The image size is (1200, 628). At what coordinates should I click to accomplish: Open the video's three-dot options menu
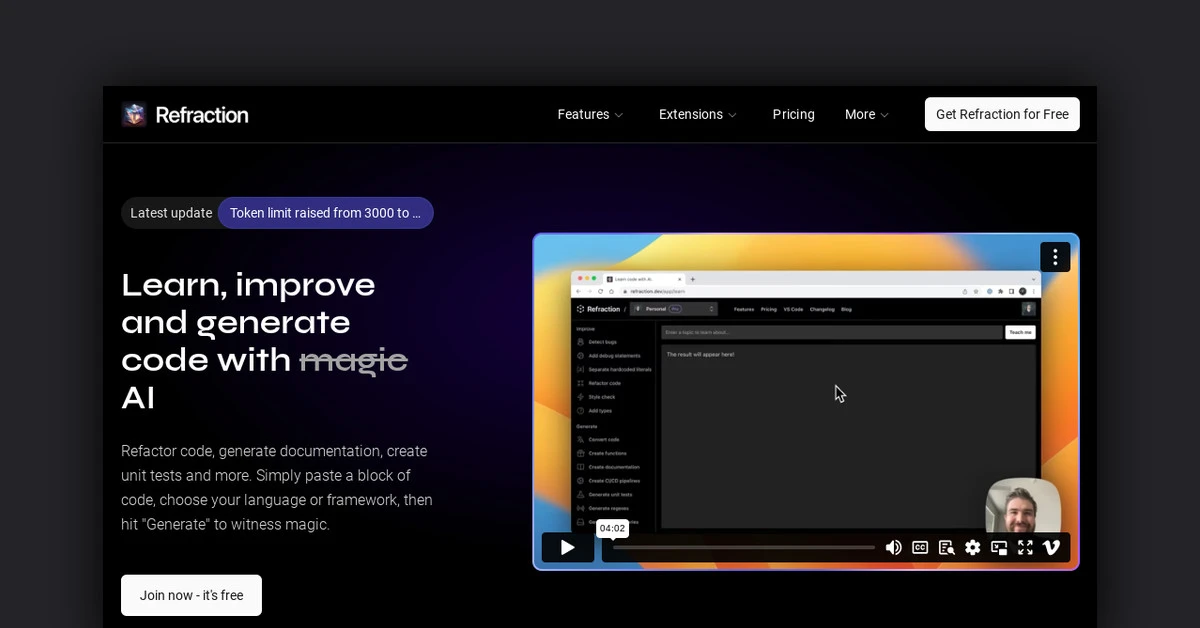pos(1055,257)
